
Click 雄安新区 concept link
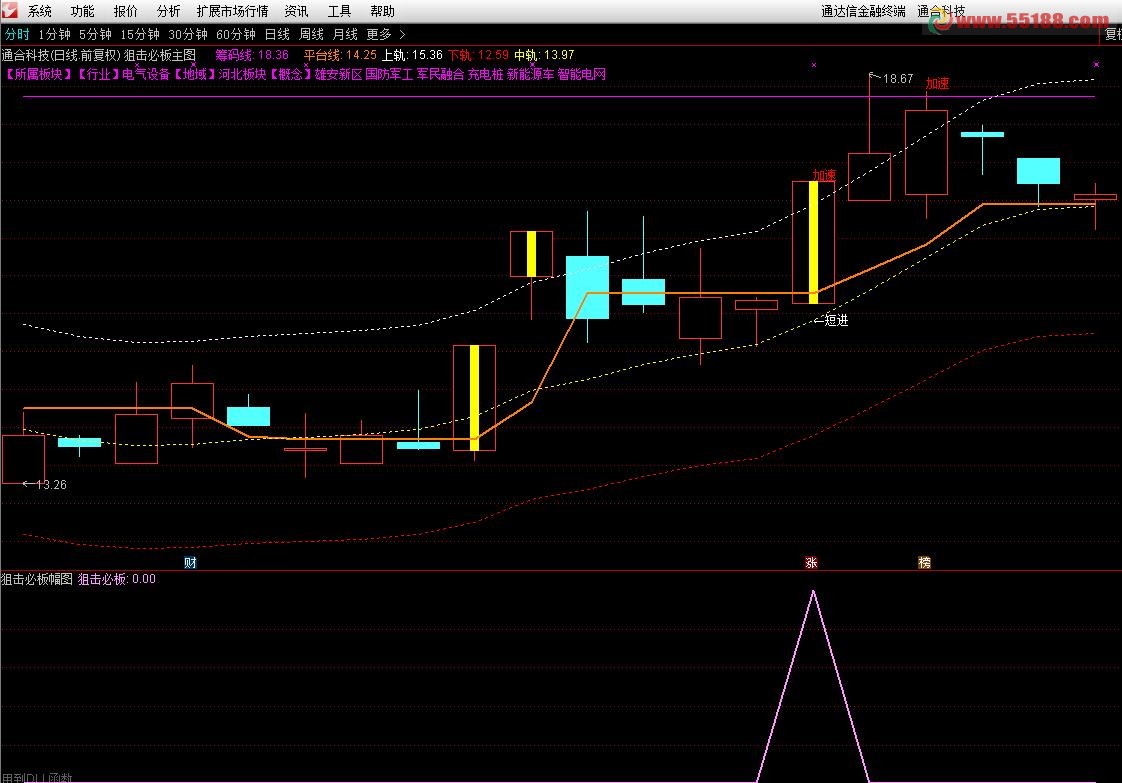338,75
